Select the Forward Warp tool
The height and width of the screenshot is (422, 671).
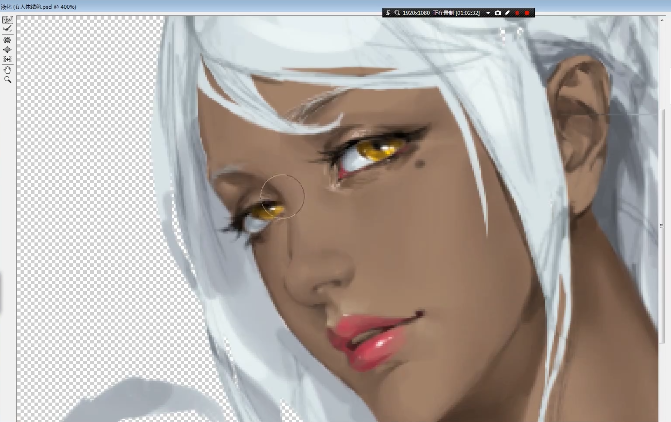pyautogui.click(x=7, y=19)
